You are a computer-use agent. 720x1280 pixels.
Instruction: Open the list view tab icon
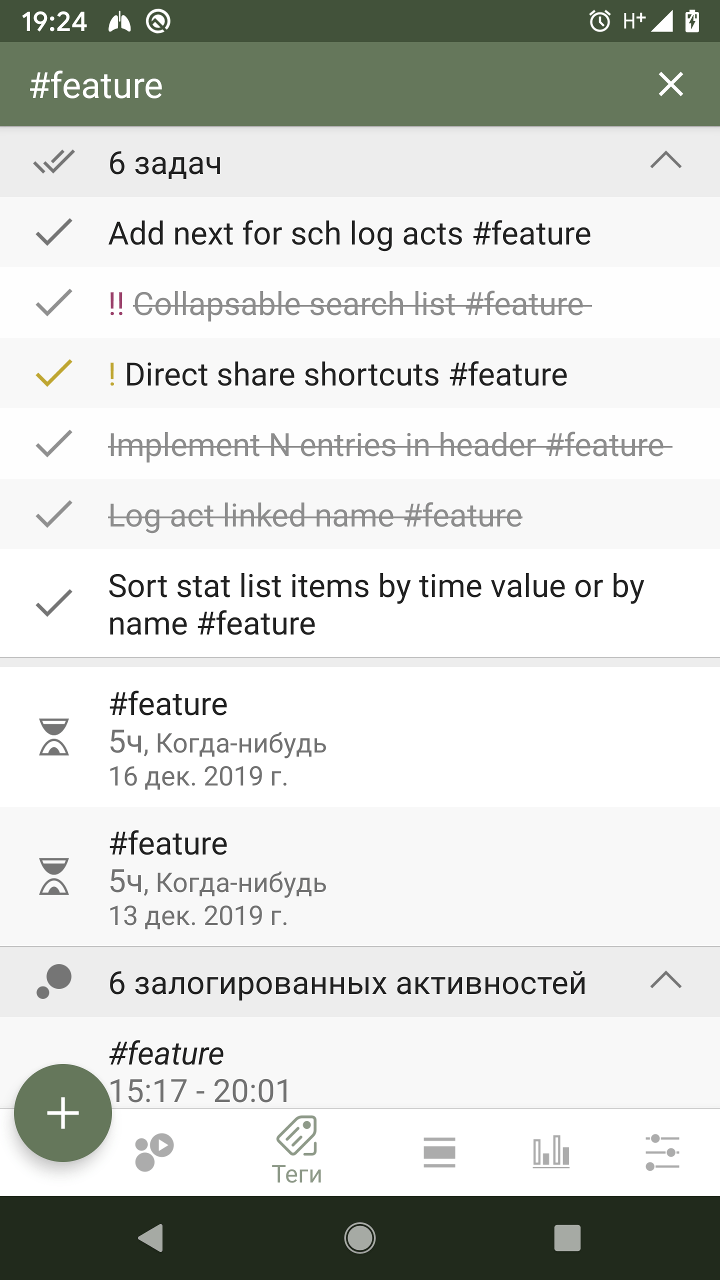point(439,1151)
